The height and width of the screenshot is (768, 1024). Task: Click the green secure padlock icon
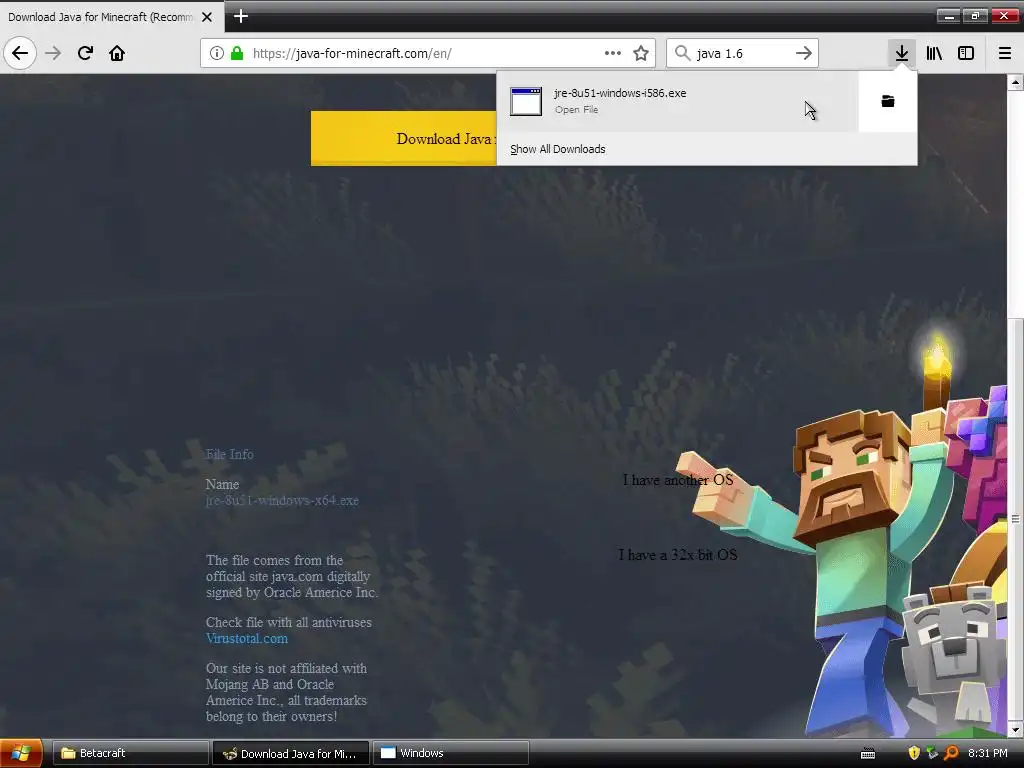click(237, 53)
